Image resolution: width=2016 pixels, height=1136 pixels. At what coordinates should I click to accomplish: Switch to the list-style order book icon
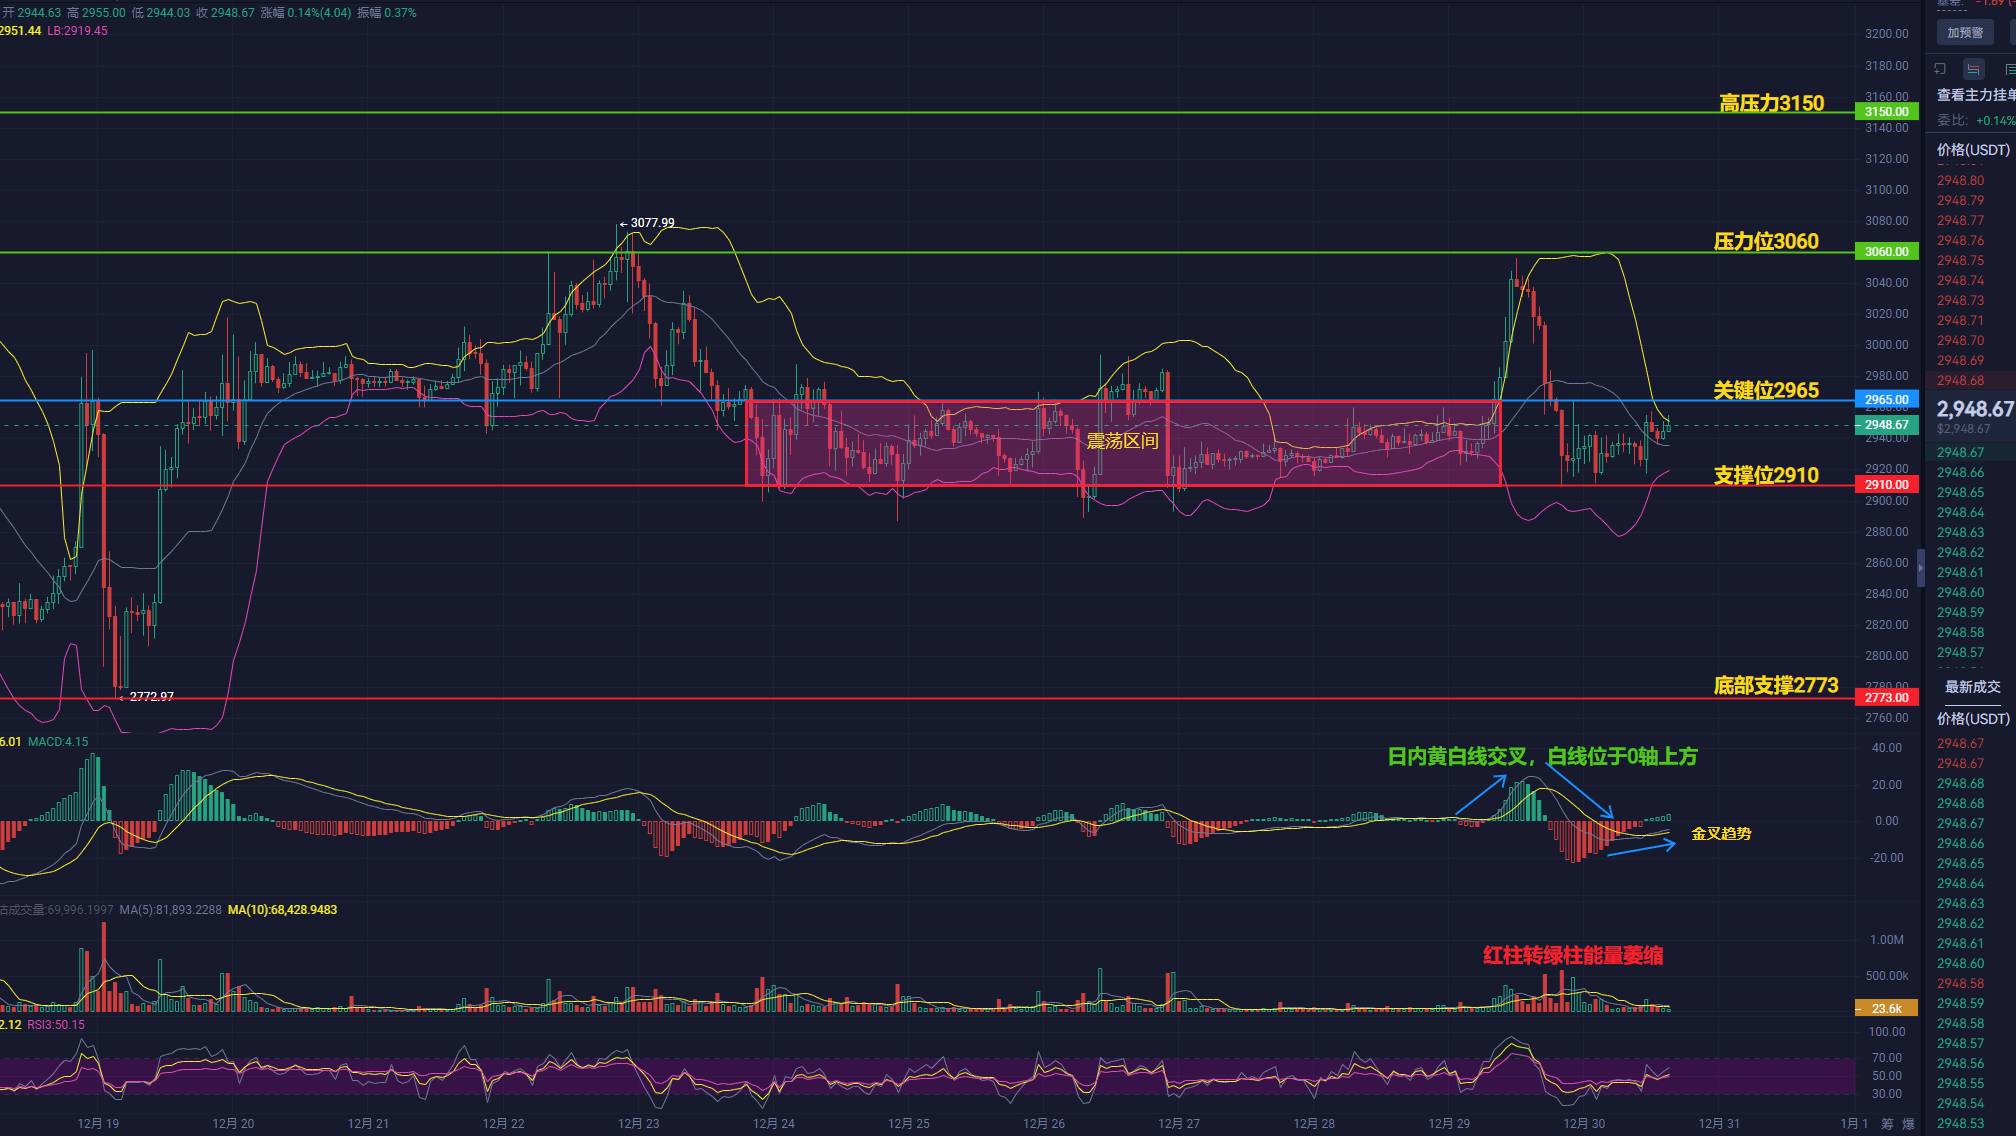click(2009, 69)
